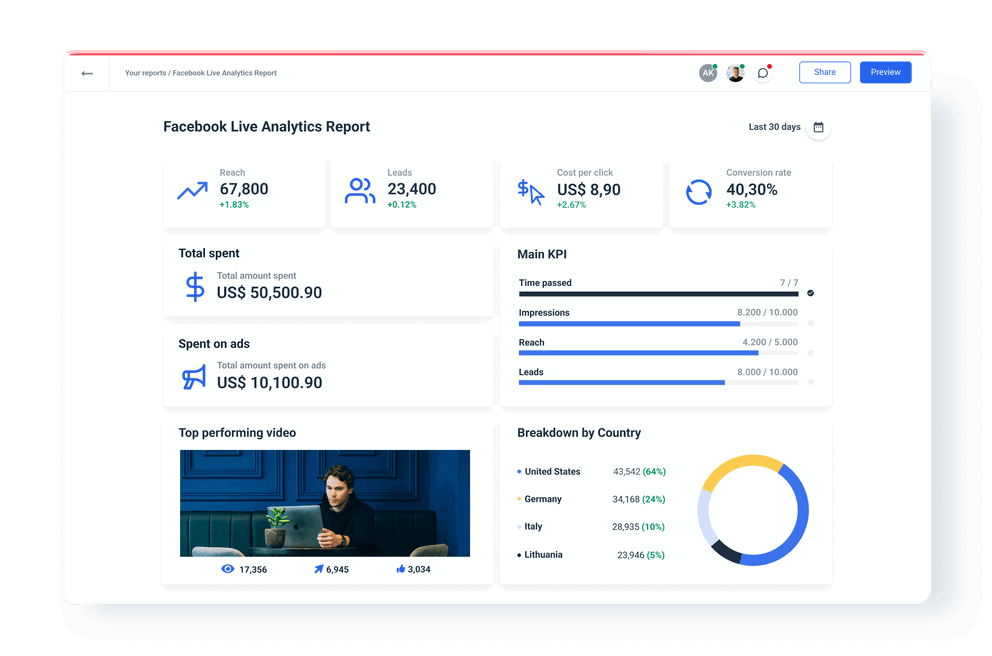This screenshot has height=656, width=992.
Task: Click the Lithuania legend dot
Action: (x=519, y=555)
